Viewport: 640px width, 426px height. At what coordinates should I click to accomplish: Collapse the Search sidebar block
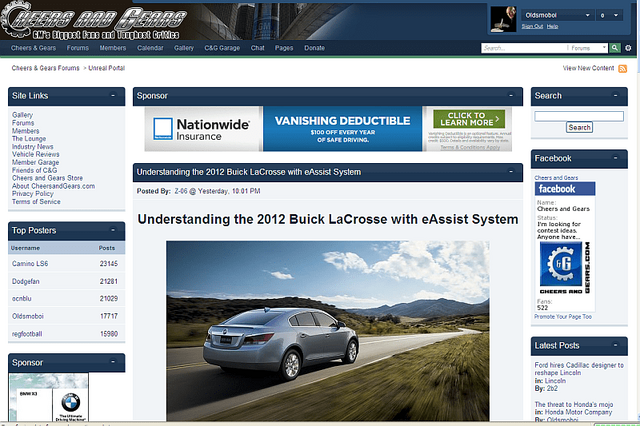pos(616,95)
